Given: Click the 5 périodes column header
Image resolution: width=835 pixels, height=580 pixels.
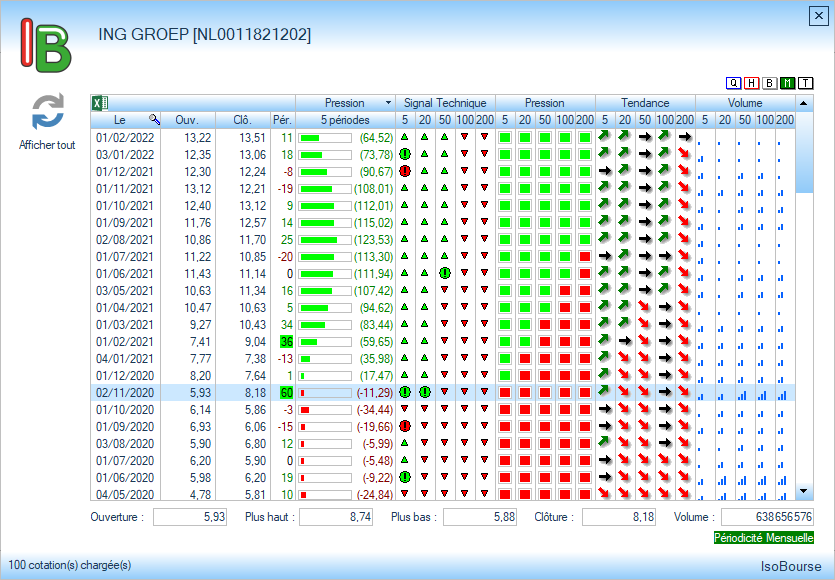Looking at the screenshot, I should point(345,120).
